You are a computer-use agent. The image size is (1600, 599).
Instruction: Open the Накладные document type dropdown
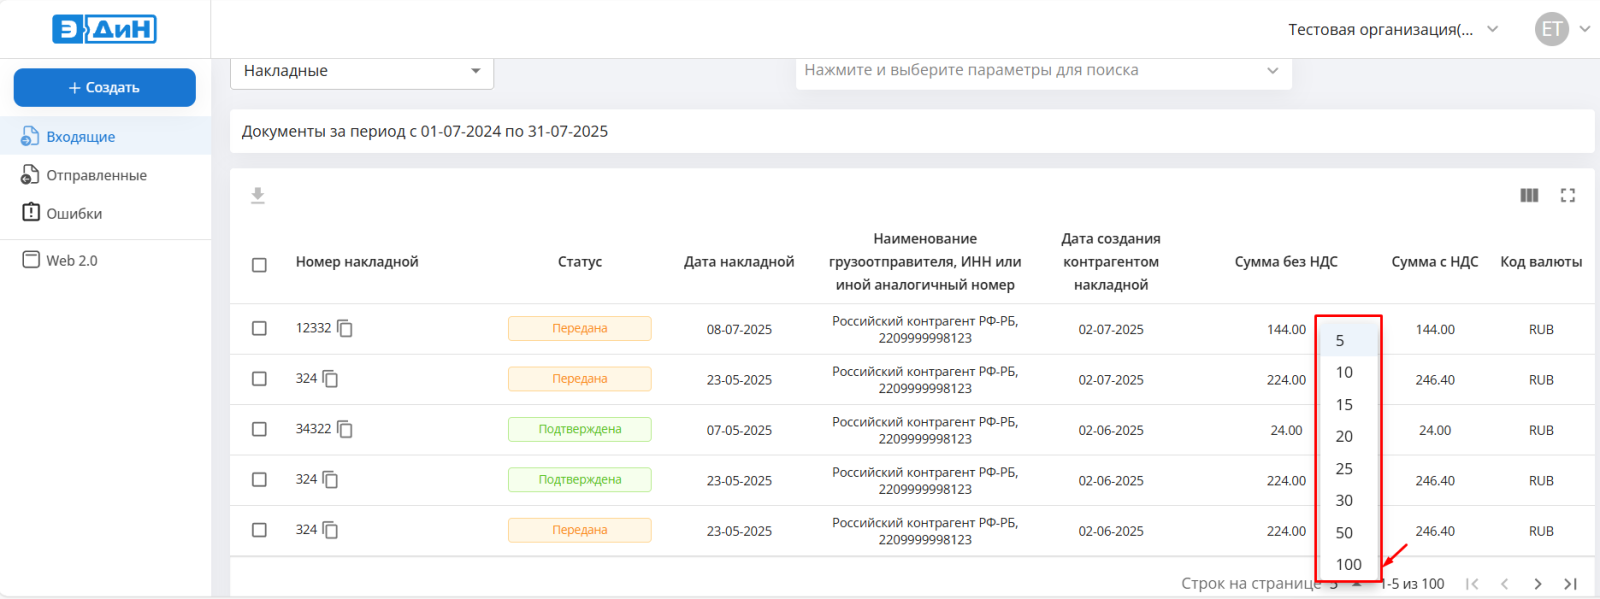click(x=362, y=71)
